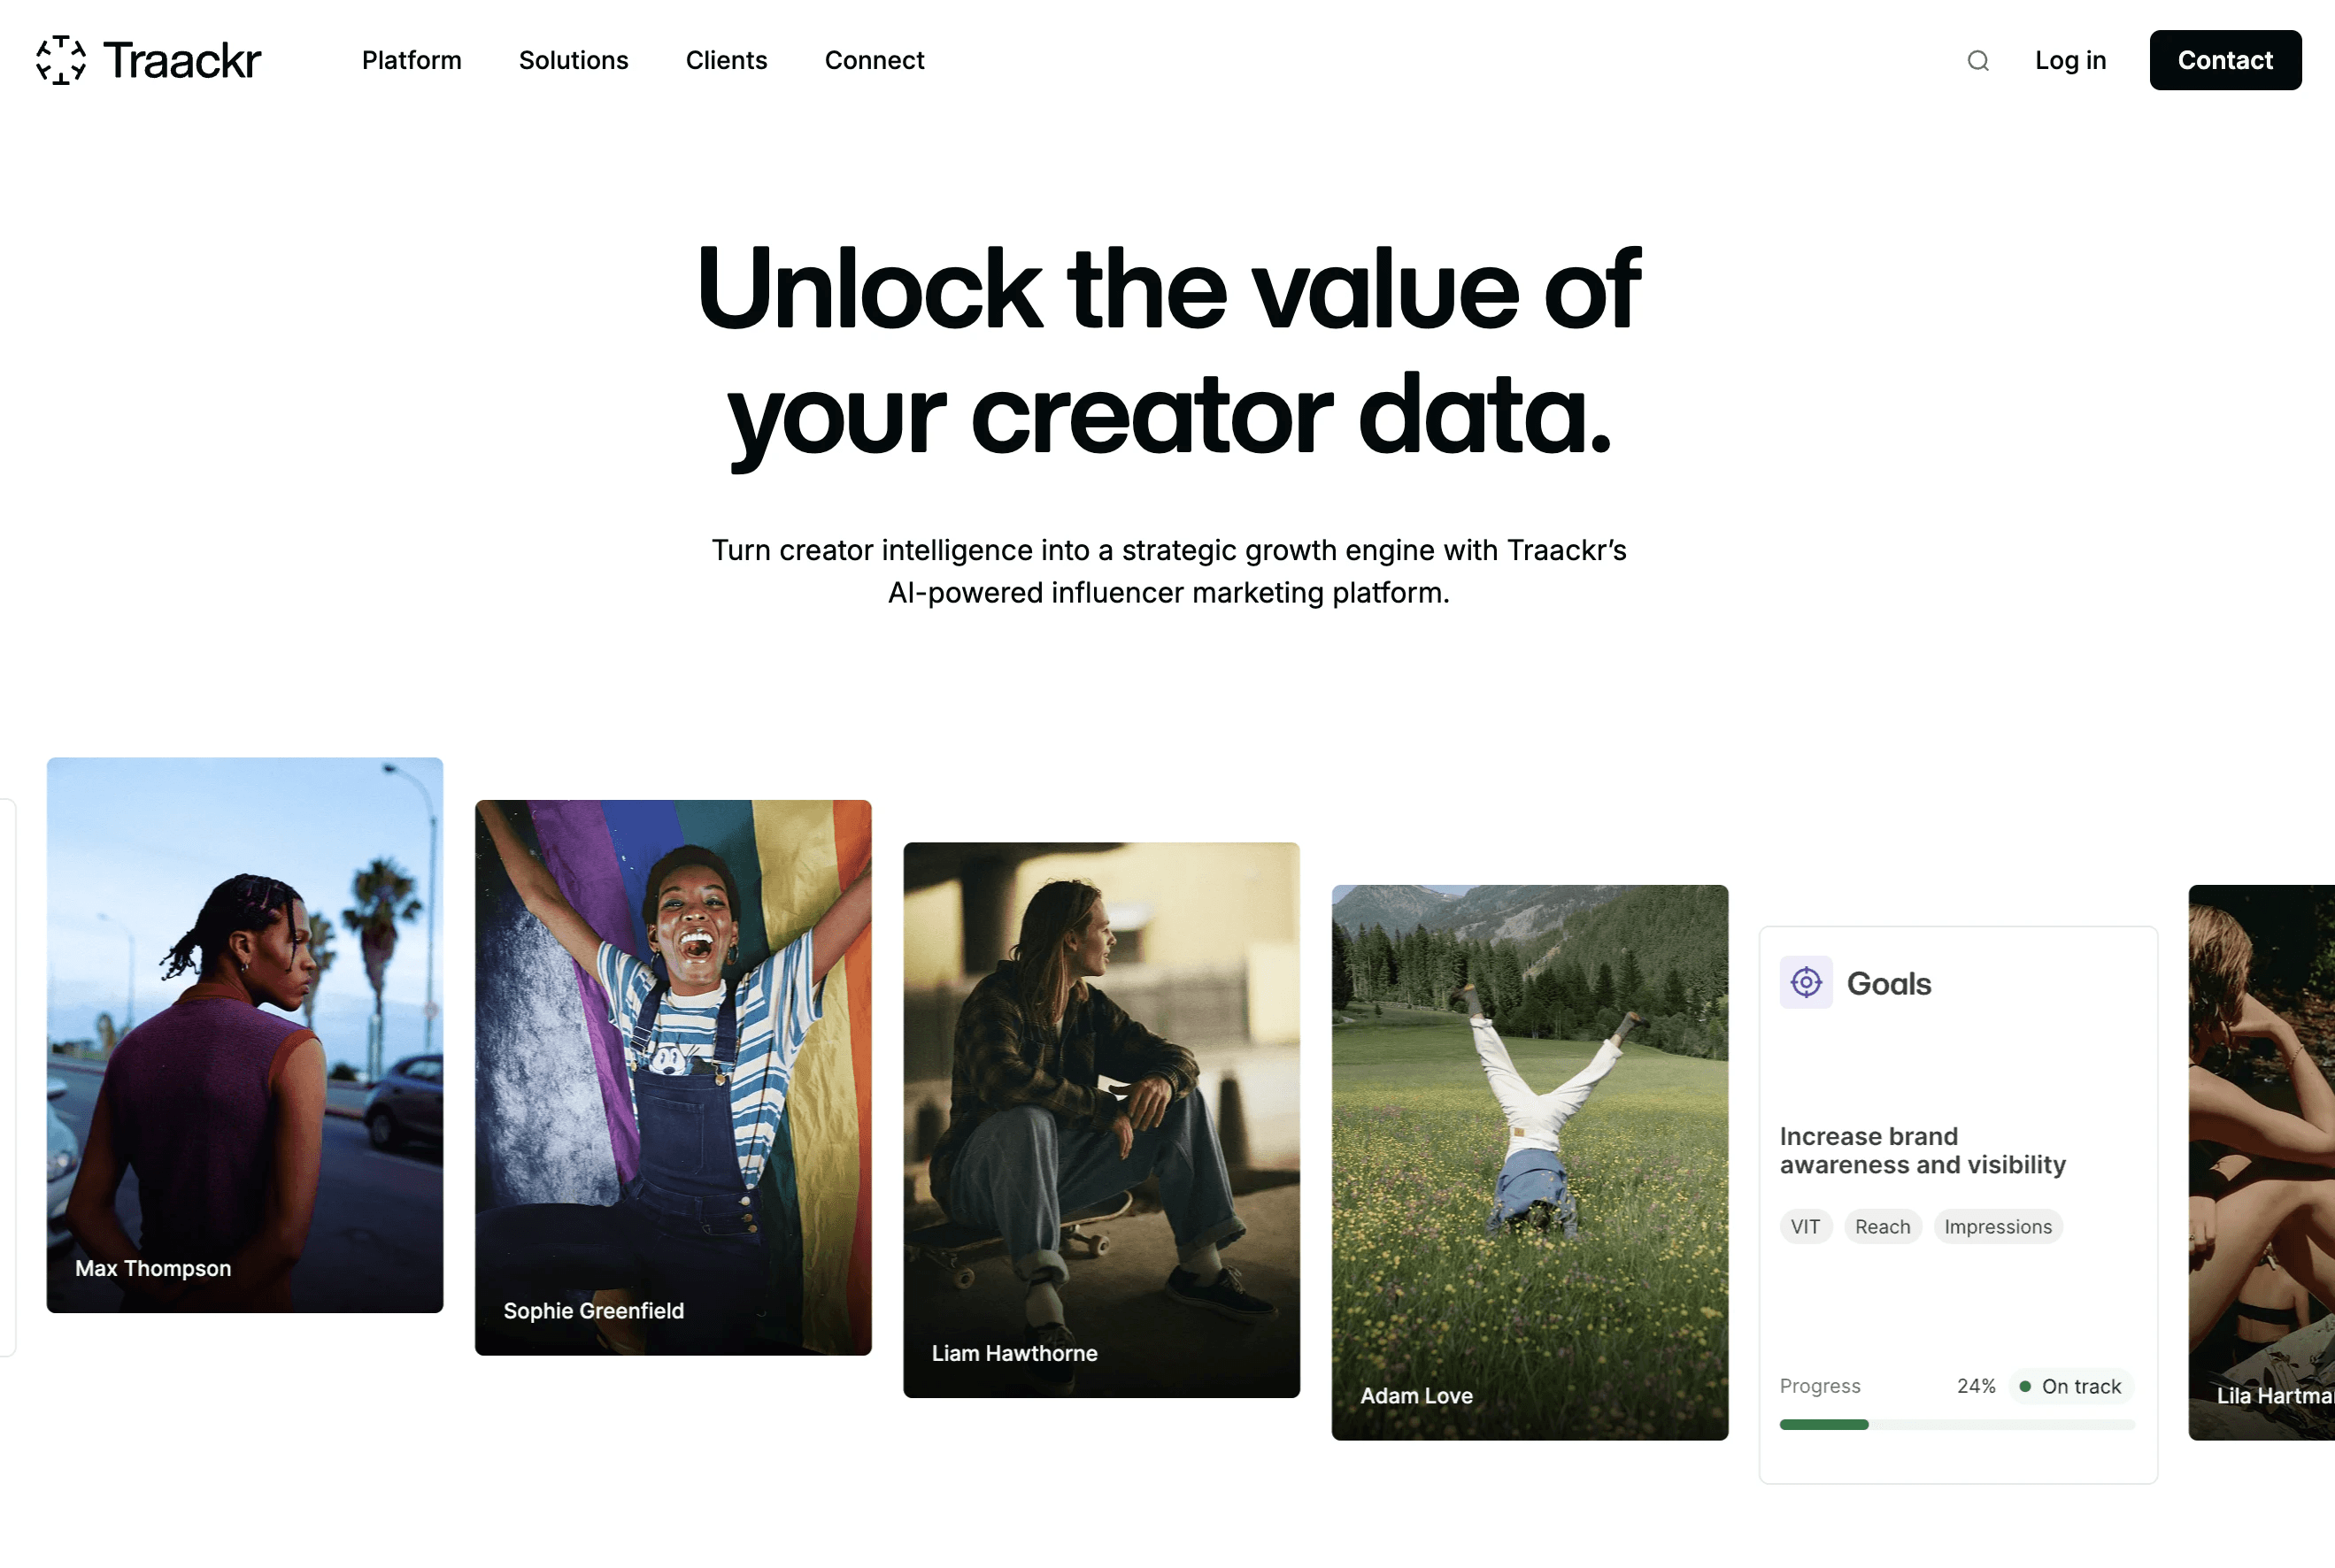
Task: Open the search magnifier icon
Action: (1977, 61)
